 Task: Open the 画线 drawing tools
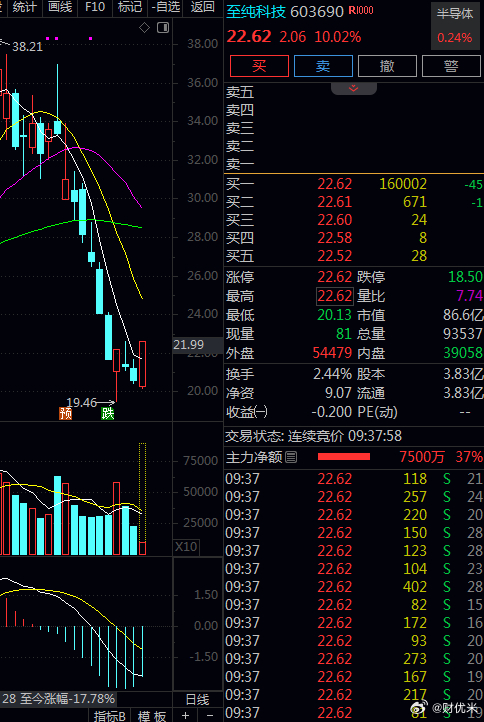point(60,7)
